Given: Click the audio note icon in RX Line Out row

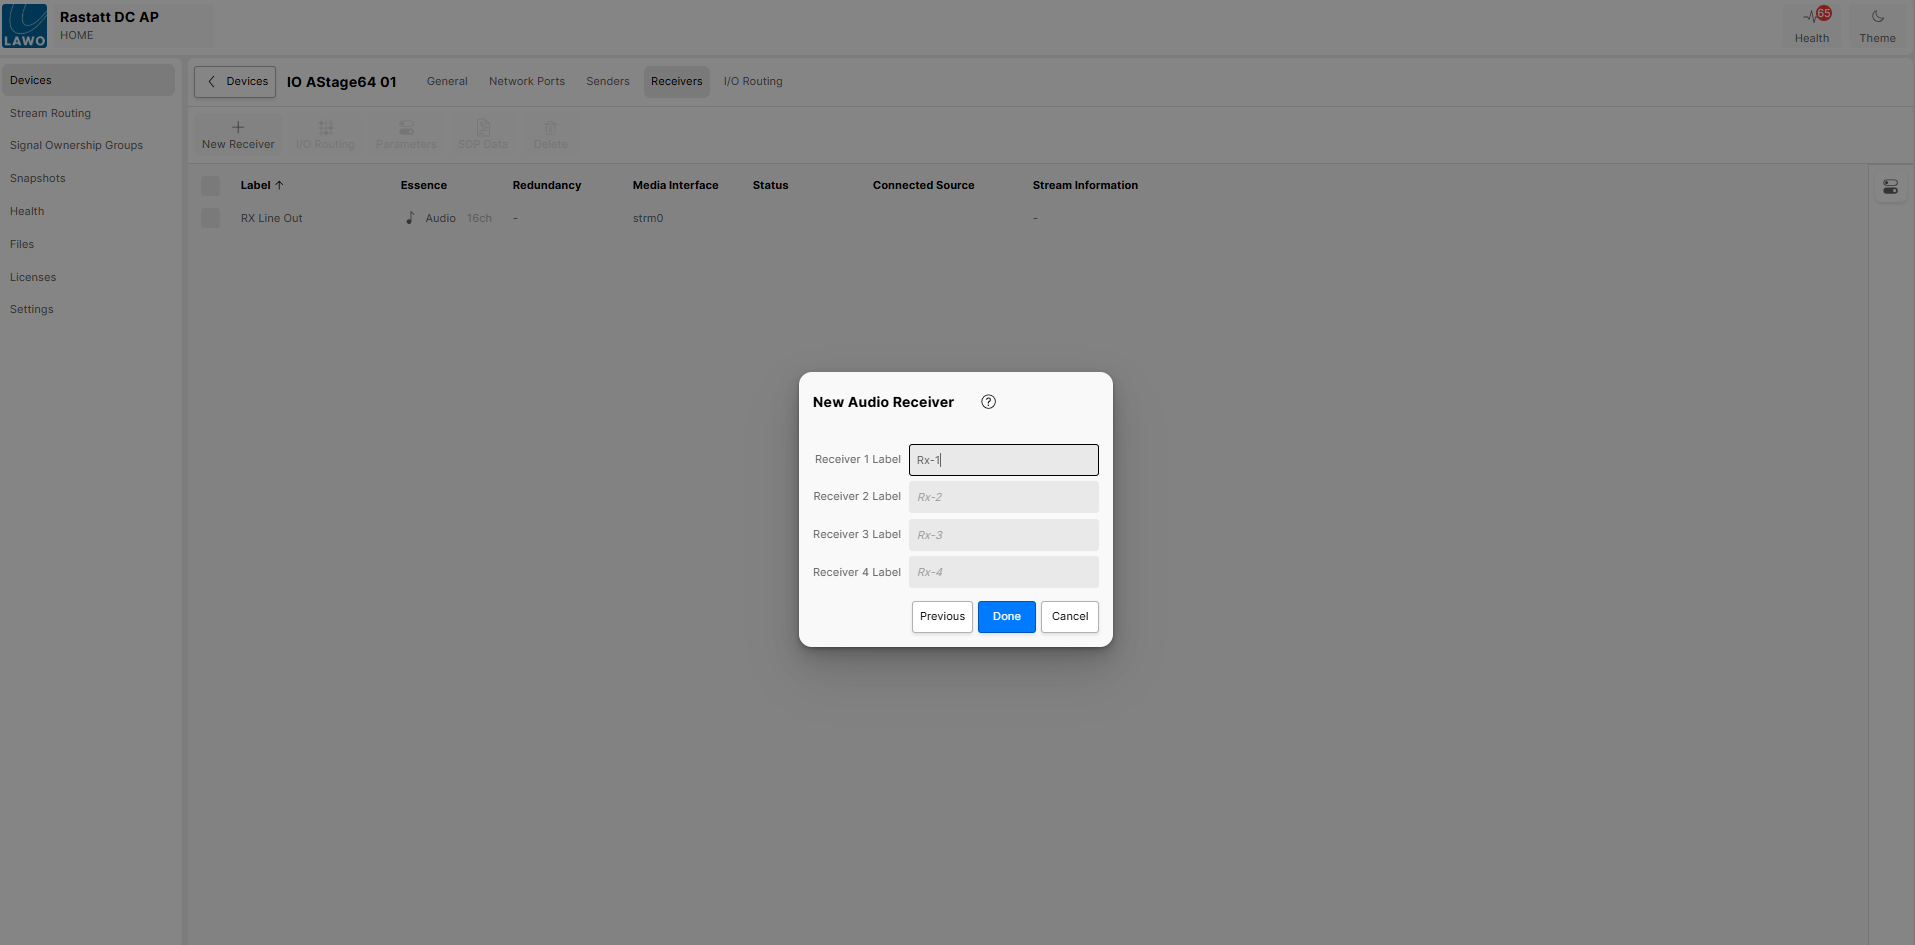Looking at the screenshot, I should [x=410, y=218].
